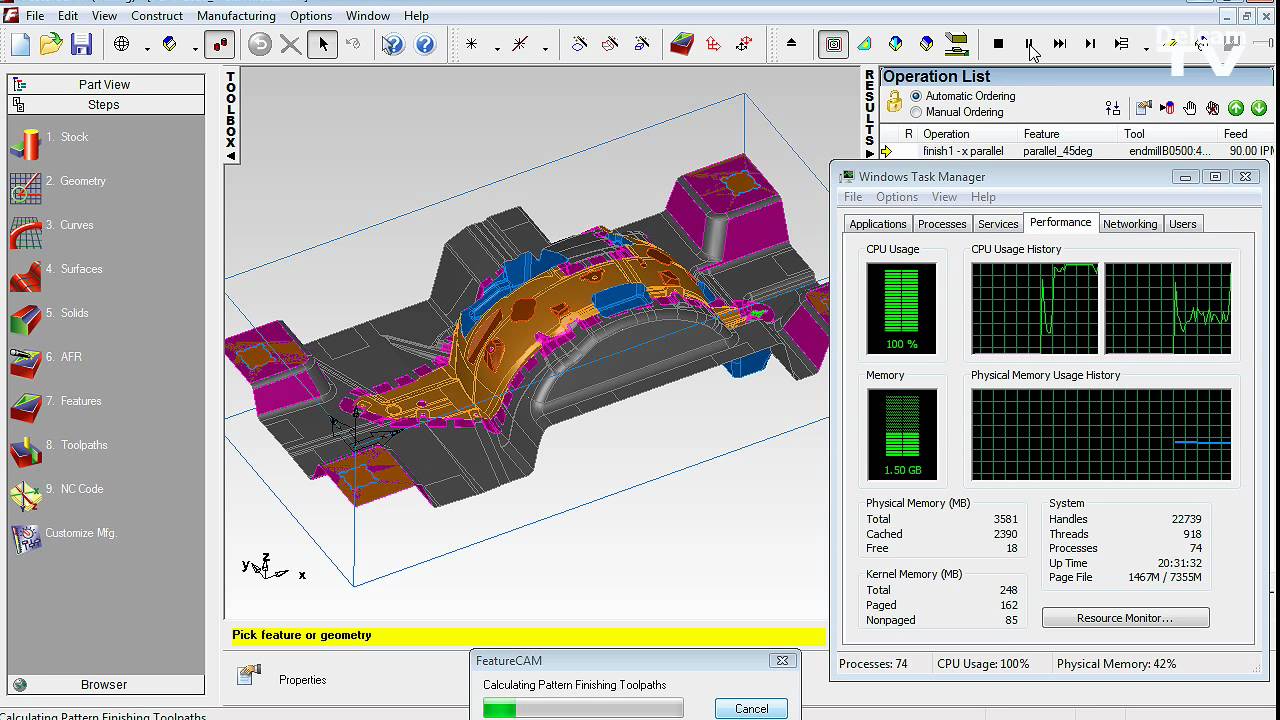Image resolution: width=1280 pixels, height=720 pixels.
Task: Open the Manufacturing menu
Action: pos(236,16)
